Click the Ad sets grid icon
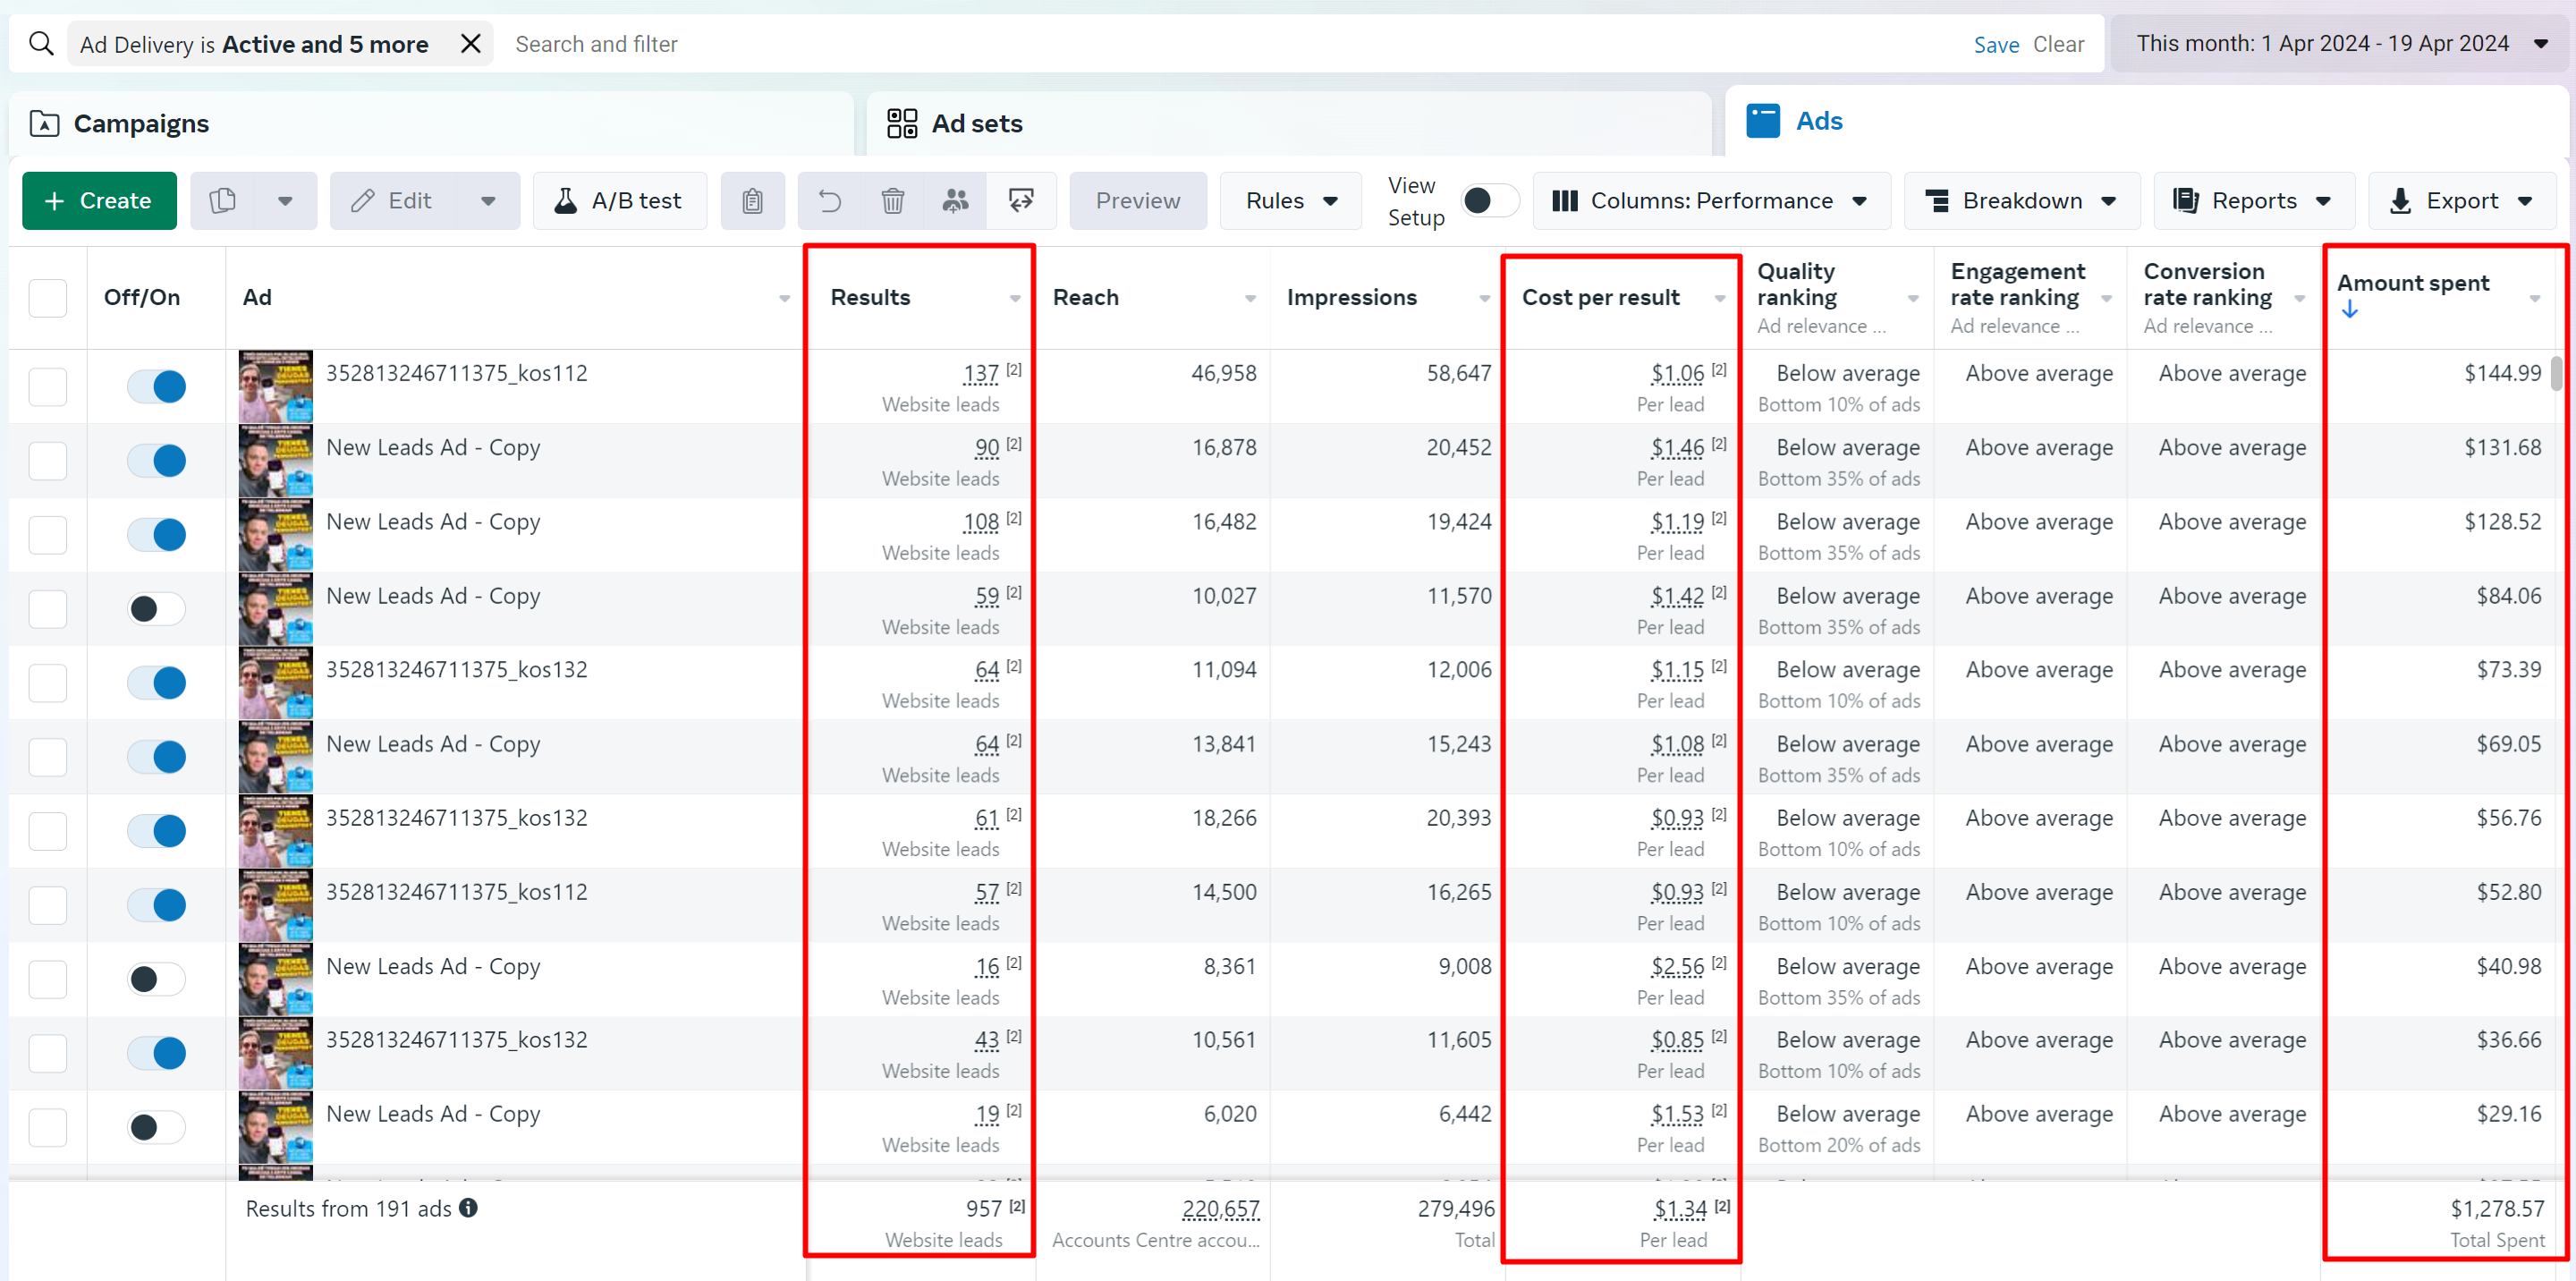 [x=902, y=123]
